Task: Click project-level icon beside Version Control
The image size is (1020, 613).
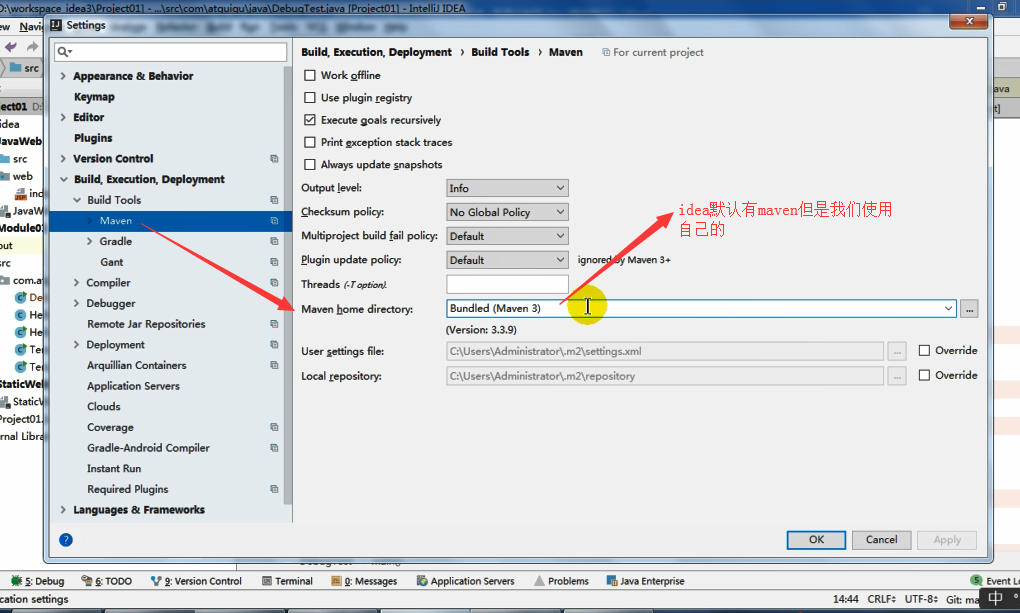Action: click(x=274, y=159)
